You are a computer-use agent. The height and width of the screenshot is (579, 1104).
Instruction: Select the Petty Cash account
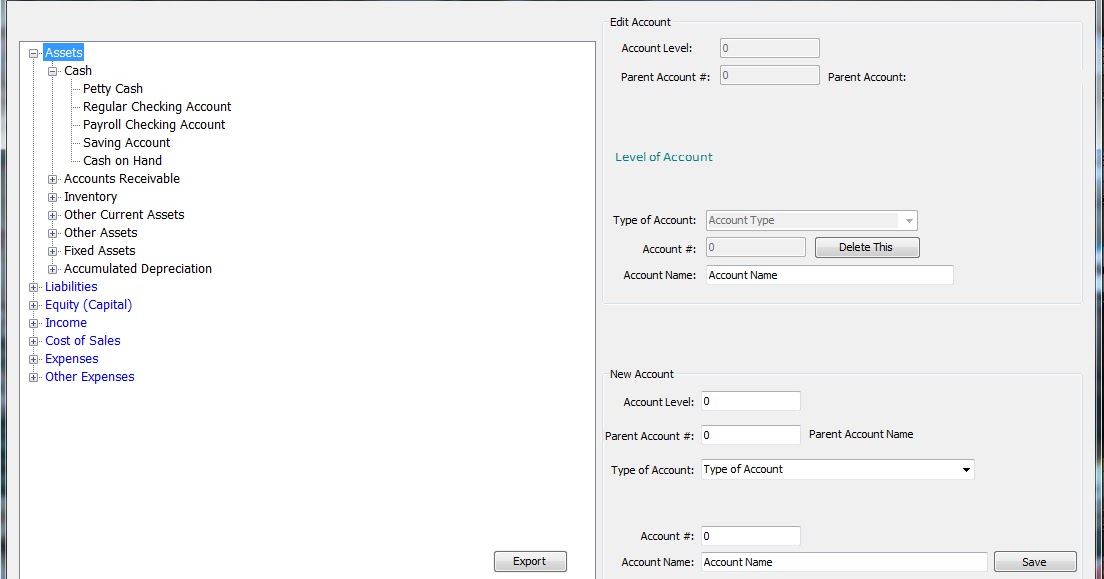click(x=113, y=89)
